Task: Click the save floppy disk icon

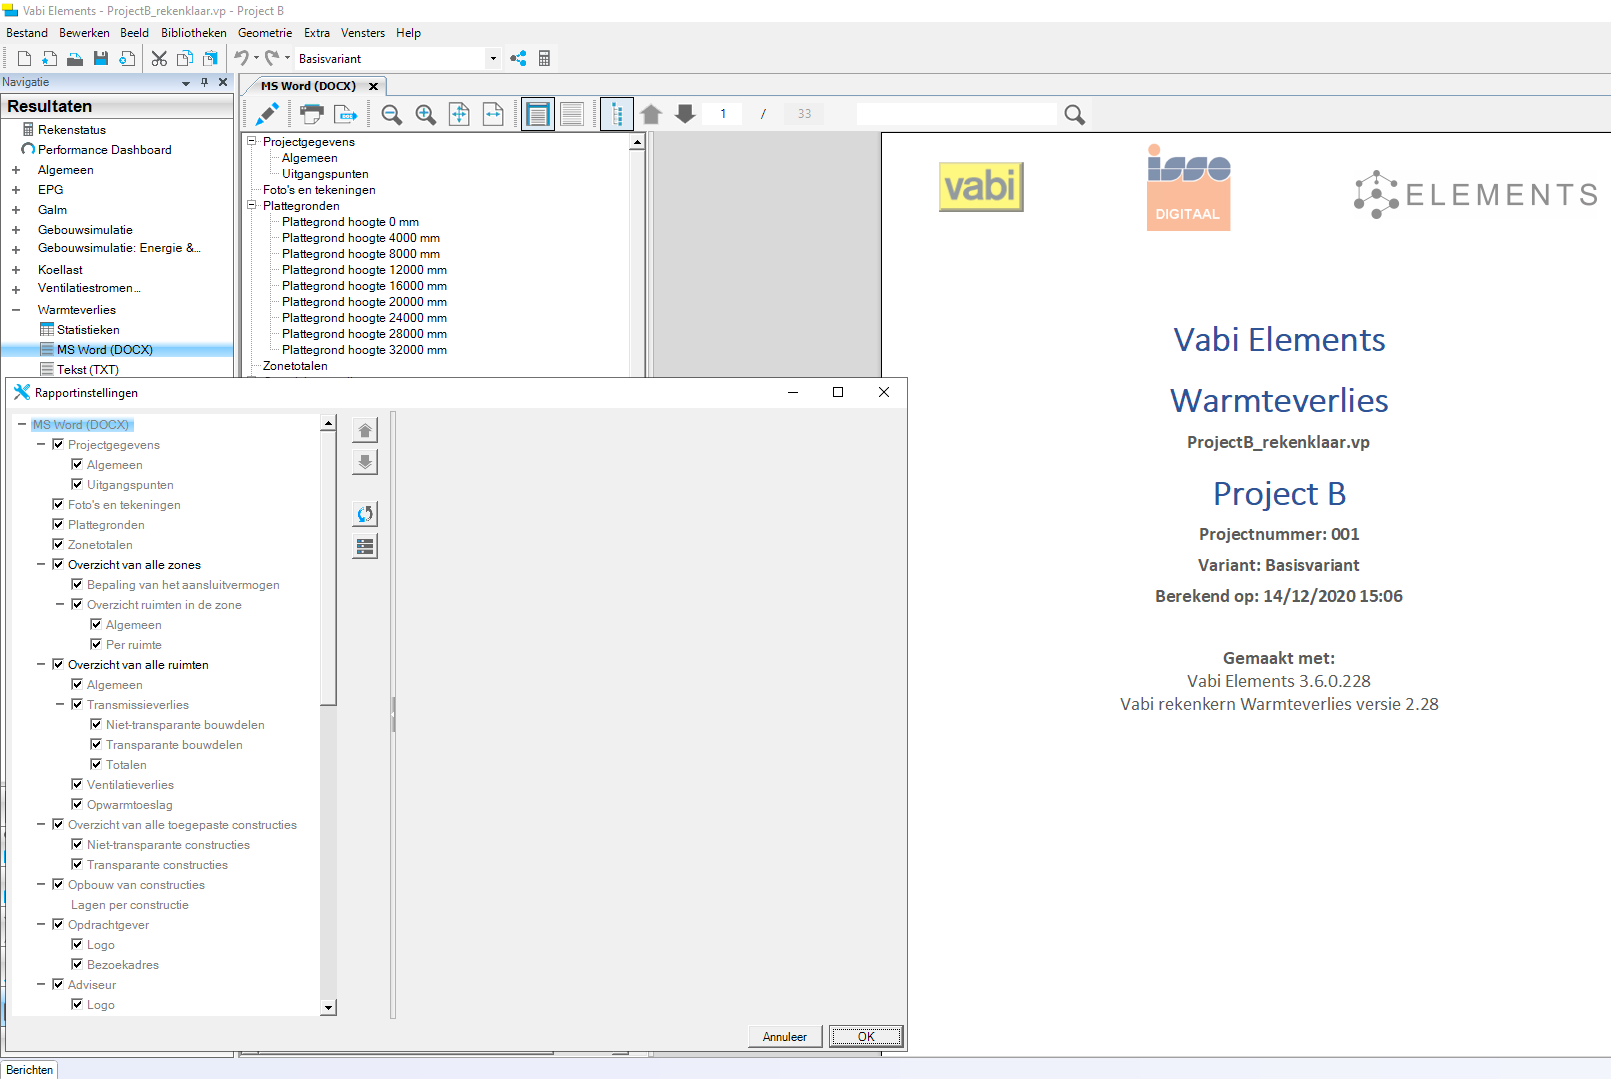Action: pos(101,58)
